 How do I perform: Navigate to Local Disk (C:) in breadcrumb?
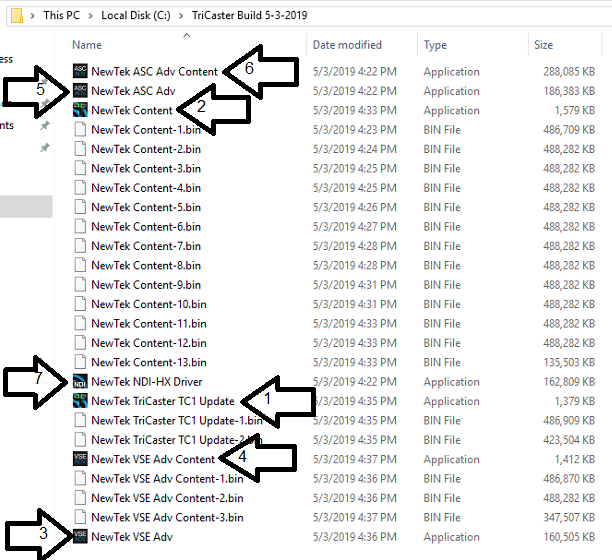pyautogui.click(x=136, y=16)
